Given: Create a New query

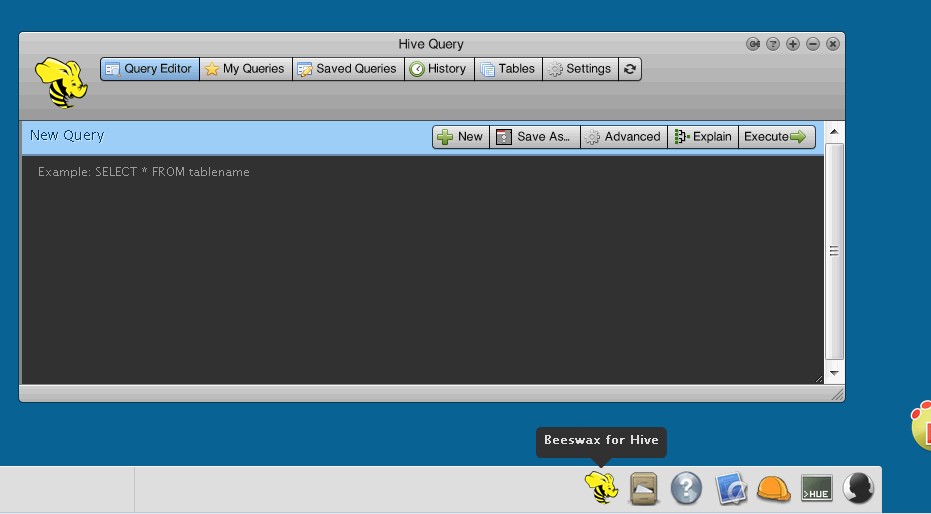Looking at the screenshot, I should [x=461, y=137].
